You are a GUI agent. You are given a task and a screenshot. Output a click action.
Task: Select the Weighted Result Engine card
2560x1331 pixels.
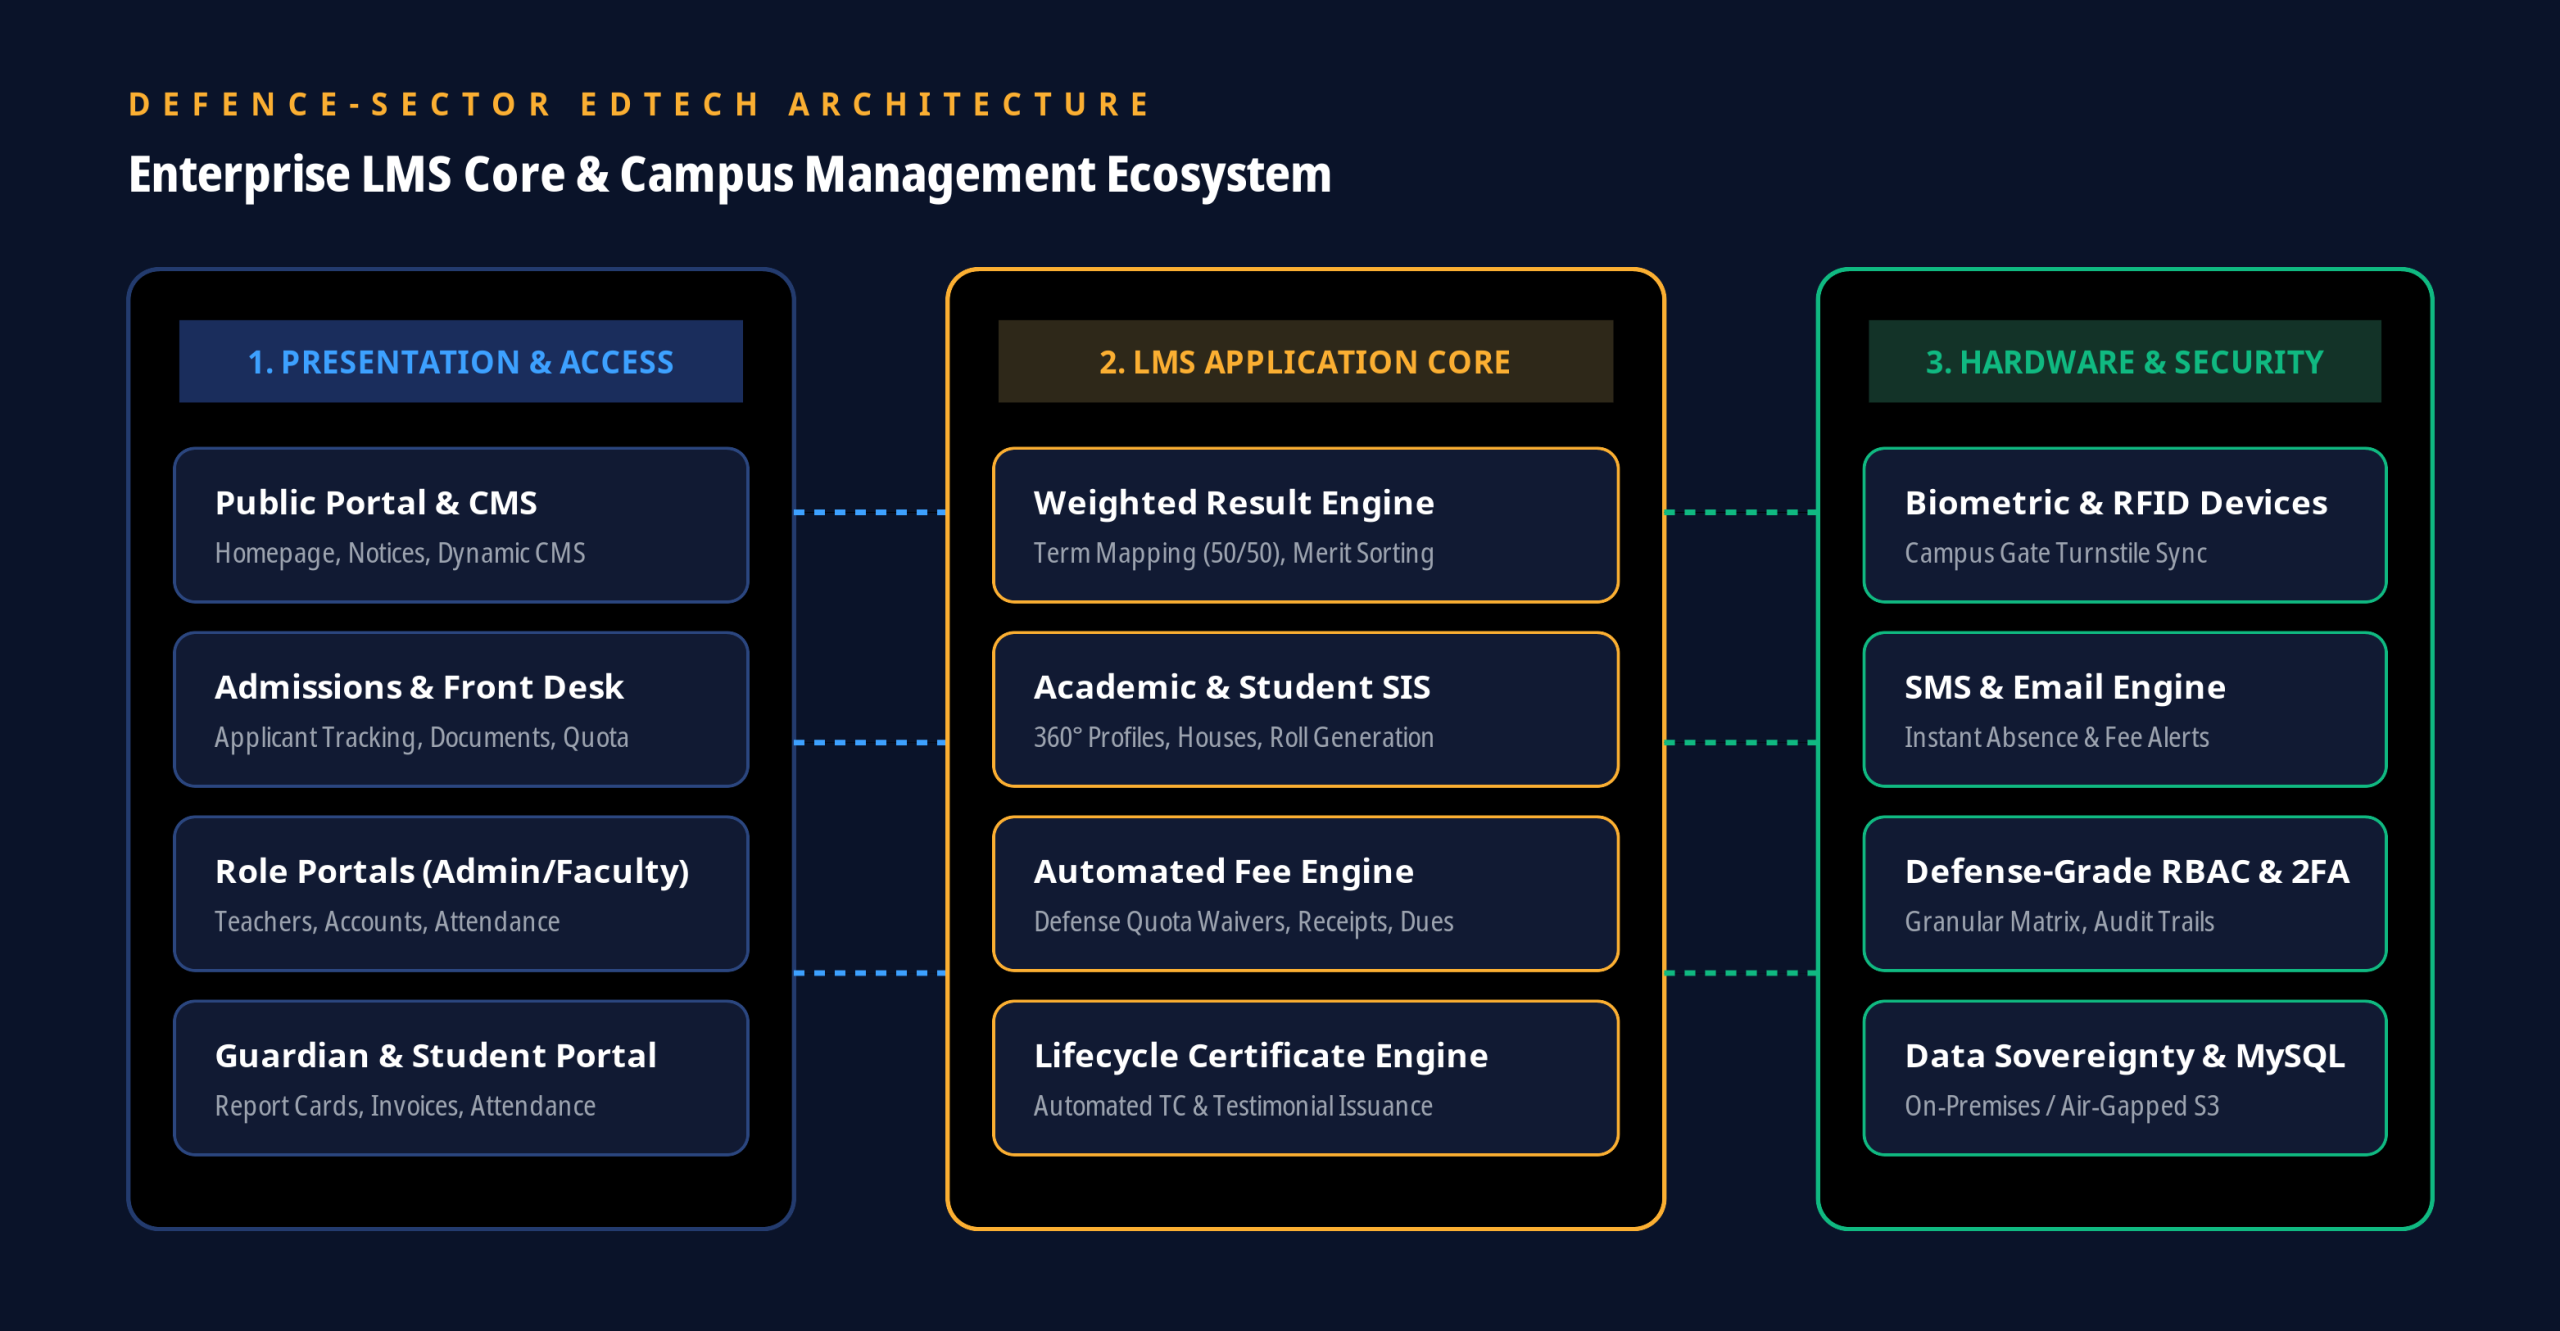[x=1305, y=525]
